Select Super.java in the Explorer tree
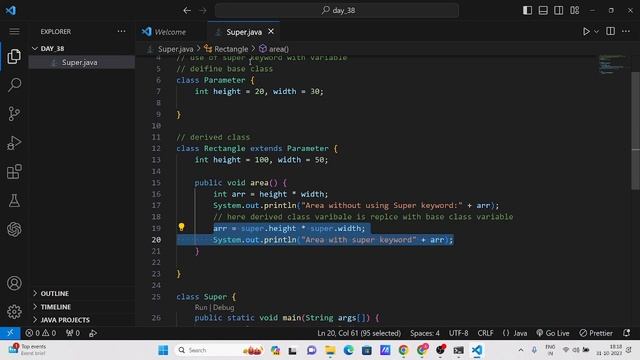 (82, 62)
